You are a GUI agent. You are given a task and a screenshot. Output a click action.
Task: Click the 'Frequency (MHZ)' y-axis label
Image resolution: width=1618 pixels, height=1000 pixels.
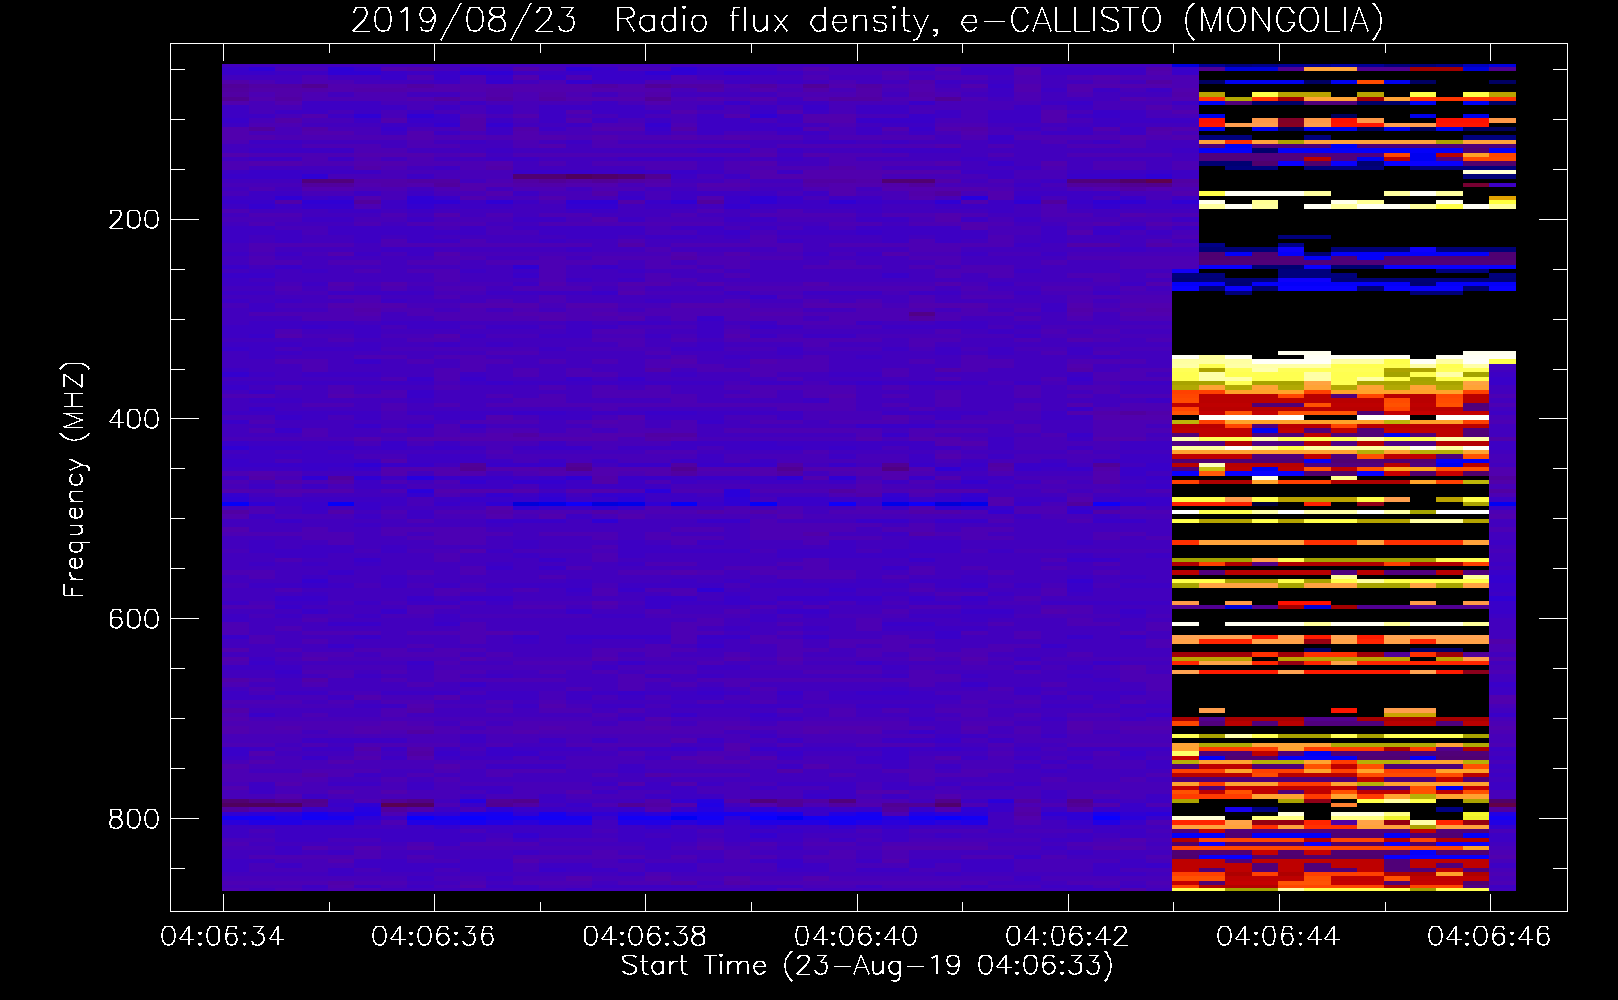point(75,479)
